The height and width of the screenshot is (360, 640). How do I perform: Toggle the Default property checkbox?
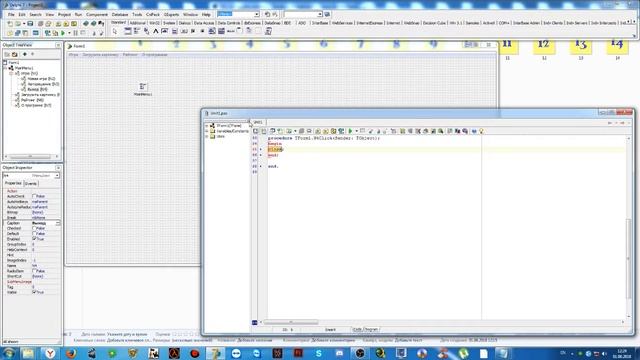[34, 233]
